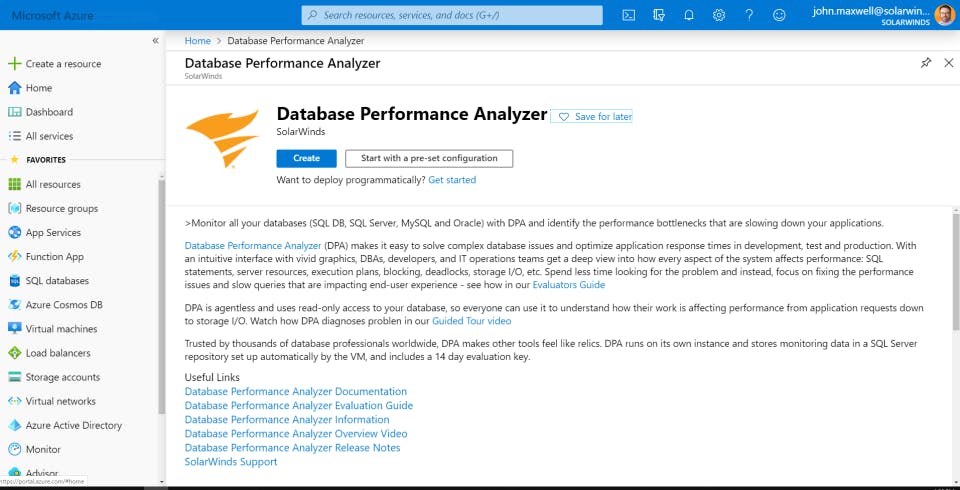The width and height of the screenshot is (960, 490).
Task: Open Azure Cosmos DB from favorites
Action: point(64,305)
